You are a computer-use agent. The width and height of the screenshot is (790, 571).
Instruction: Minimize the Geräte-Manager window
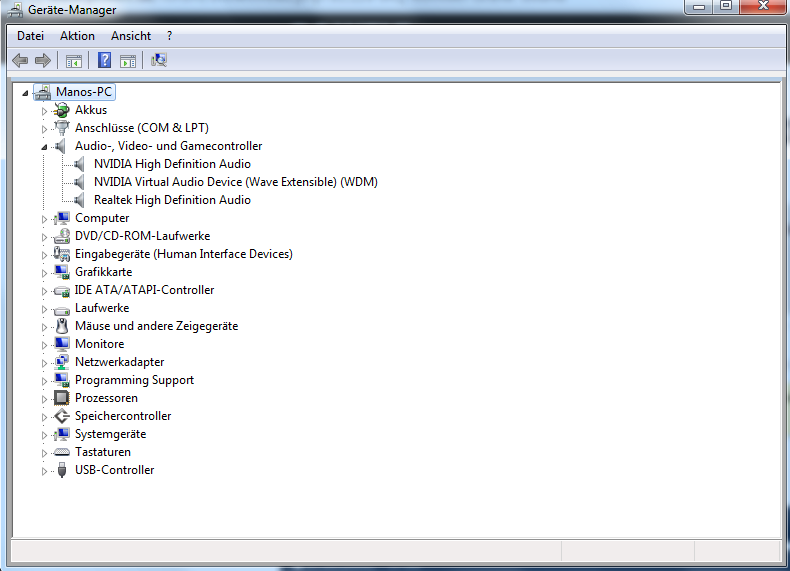click(698, 7)
